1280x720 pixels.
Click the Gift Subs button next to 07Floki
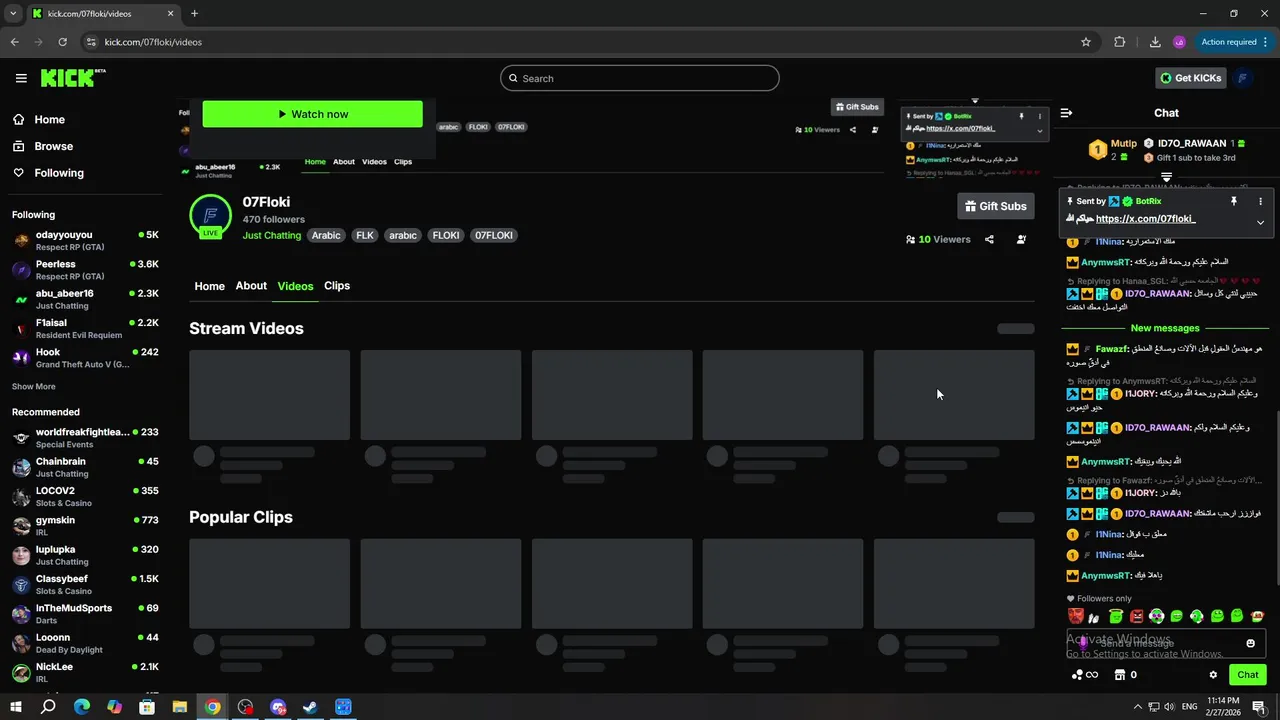point(995,206)
